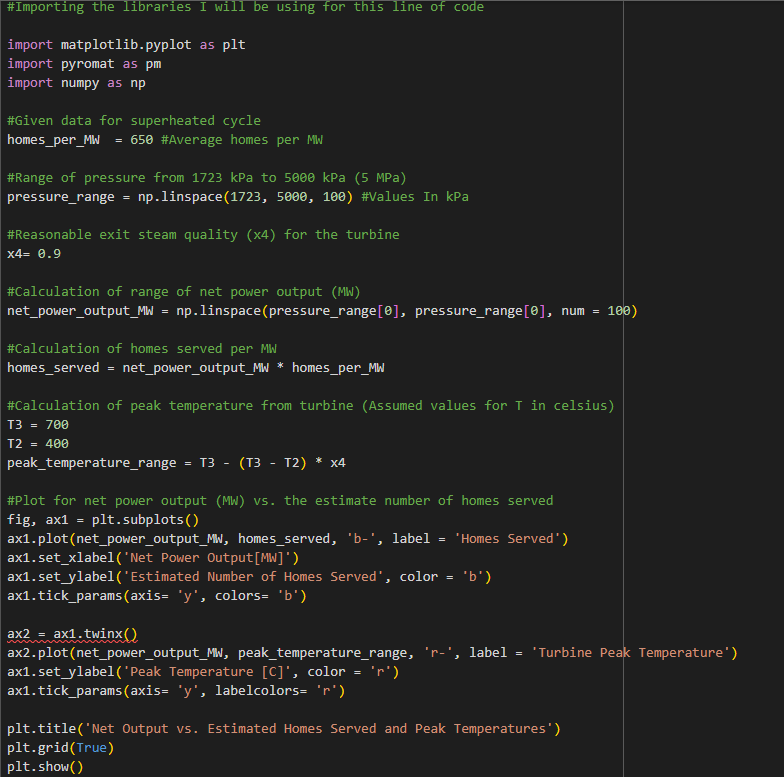The height and width of the screenshot is (777, 784).
Task: Click the line ax1.tick_params with colors= 'b'
Action: pyautogui.click(x=156, y=596)
